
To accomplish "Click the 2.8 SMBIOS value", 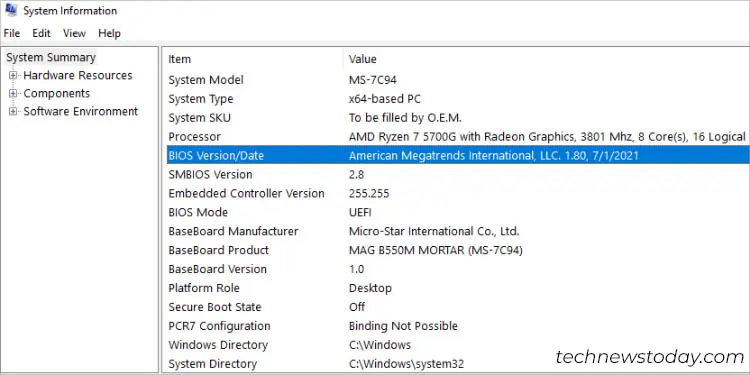I will (x=356, y=175).
